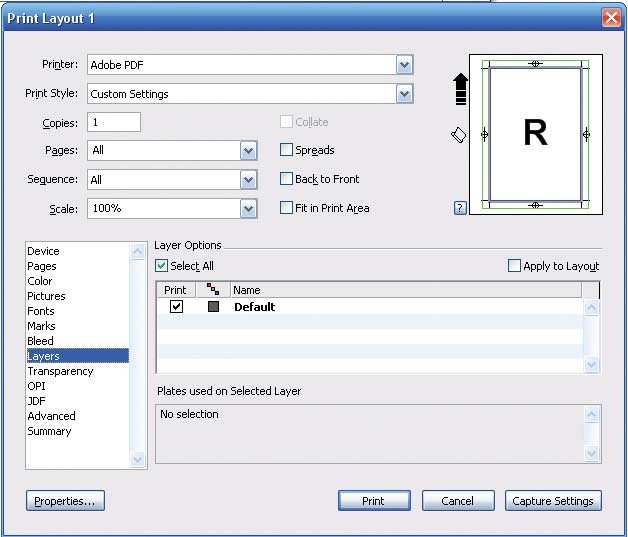The width and height of the screenshot is (628, 537).
Task: Click the Name column header
Action: (x=406, y=290)
